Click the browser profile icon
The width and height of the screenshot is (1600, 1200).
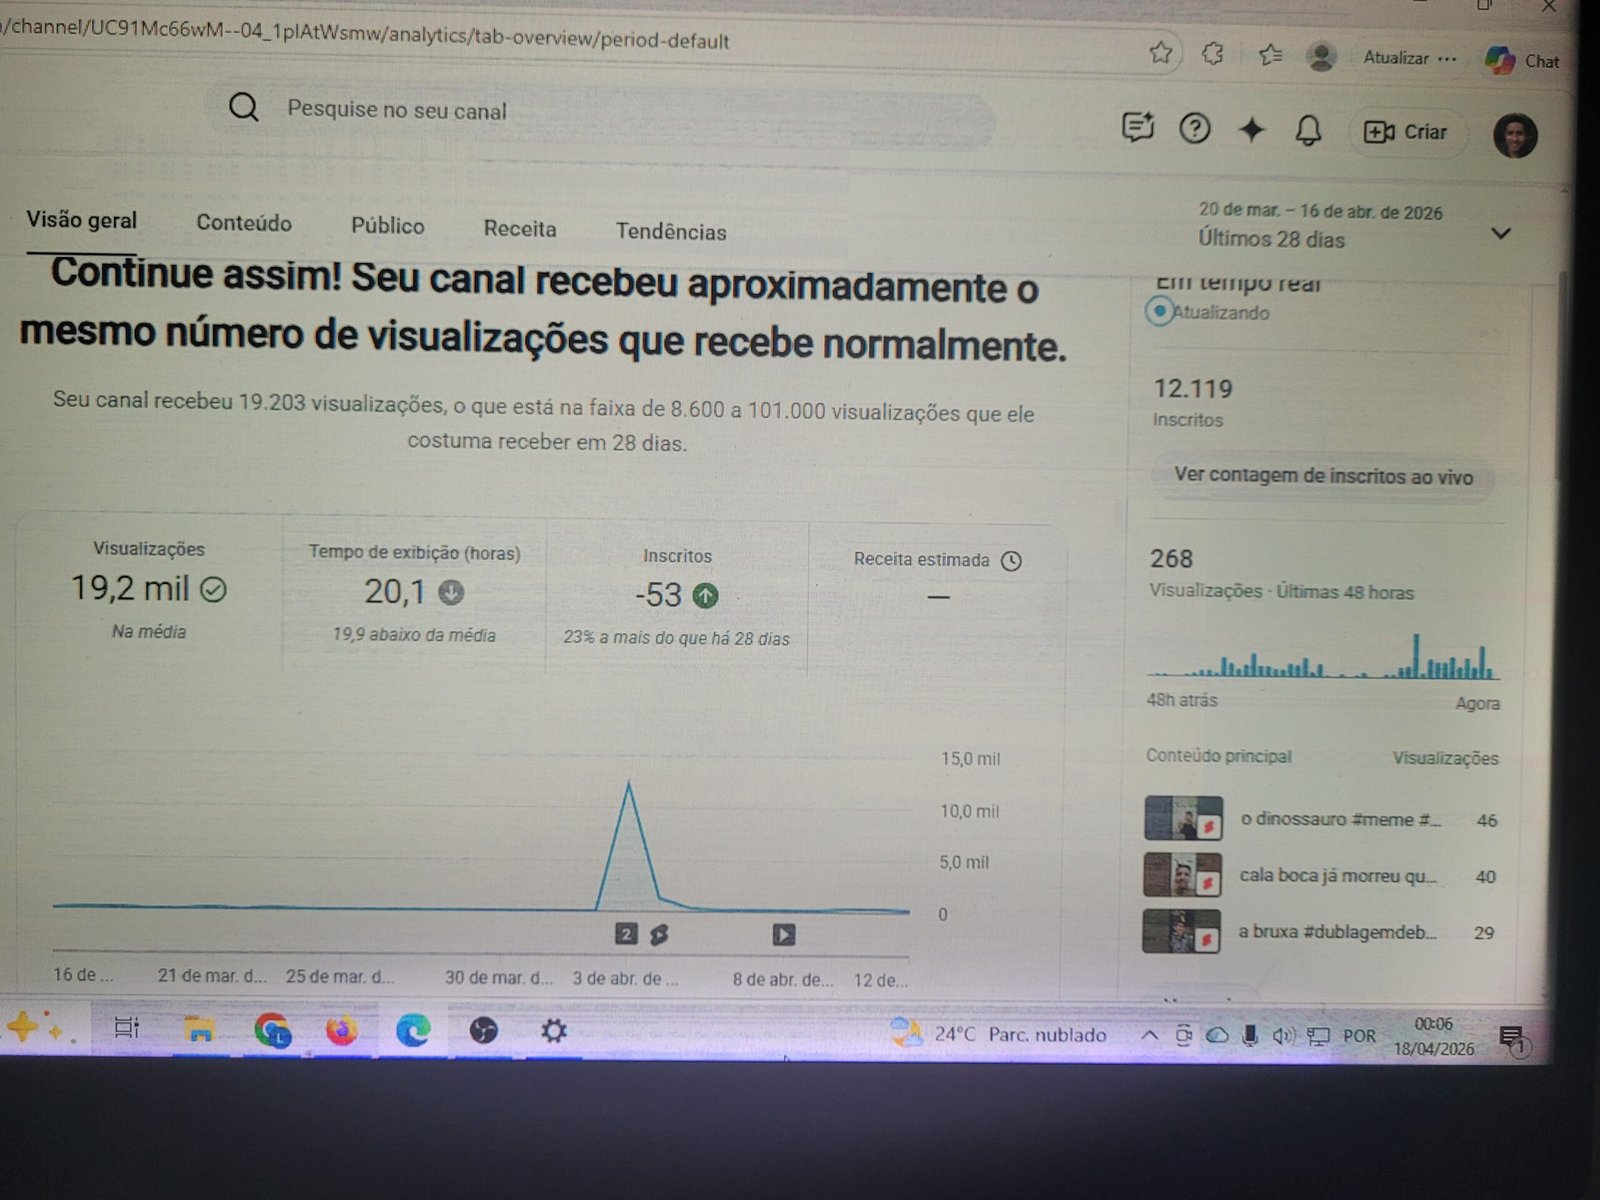(1321, 57)
